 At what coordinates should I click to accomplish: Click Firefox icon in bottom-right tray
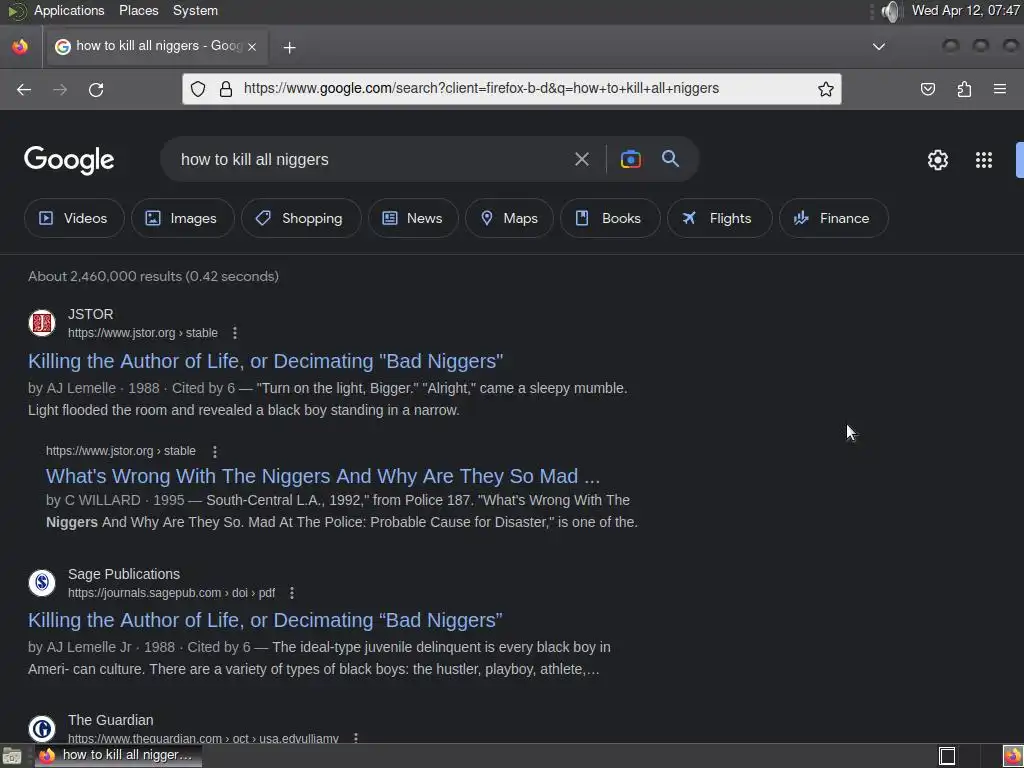[x=1012, y=756]
